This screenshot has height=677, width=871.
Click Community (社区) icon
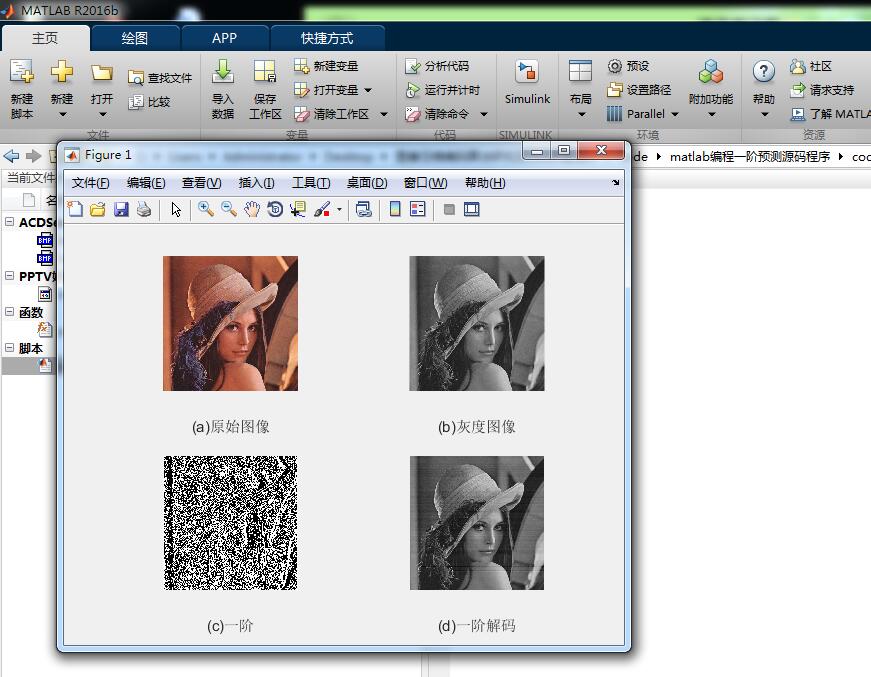tap(798, 67)
